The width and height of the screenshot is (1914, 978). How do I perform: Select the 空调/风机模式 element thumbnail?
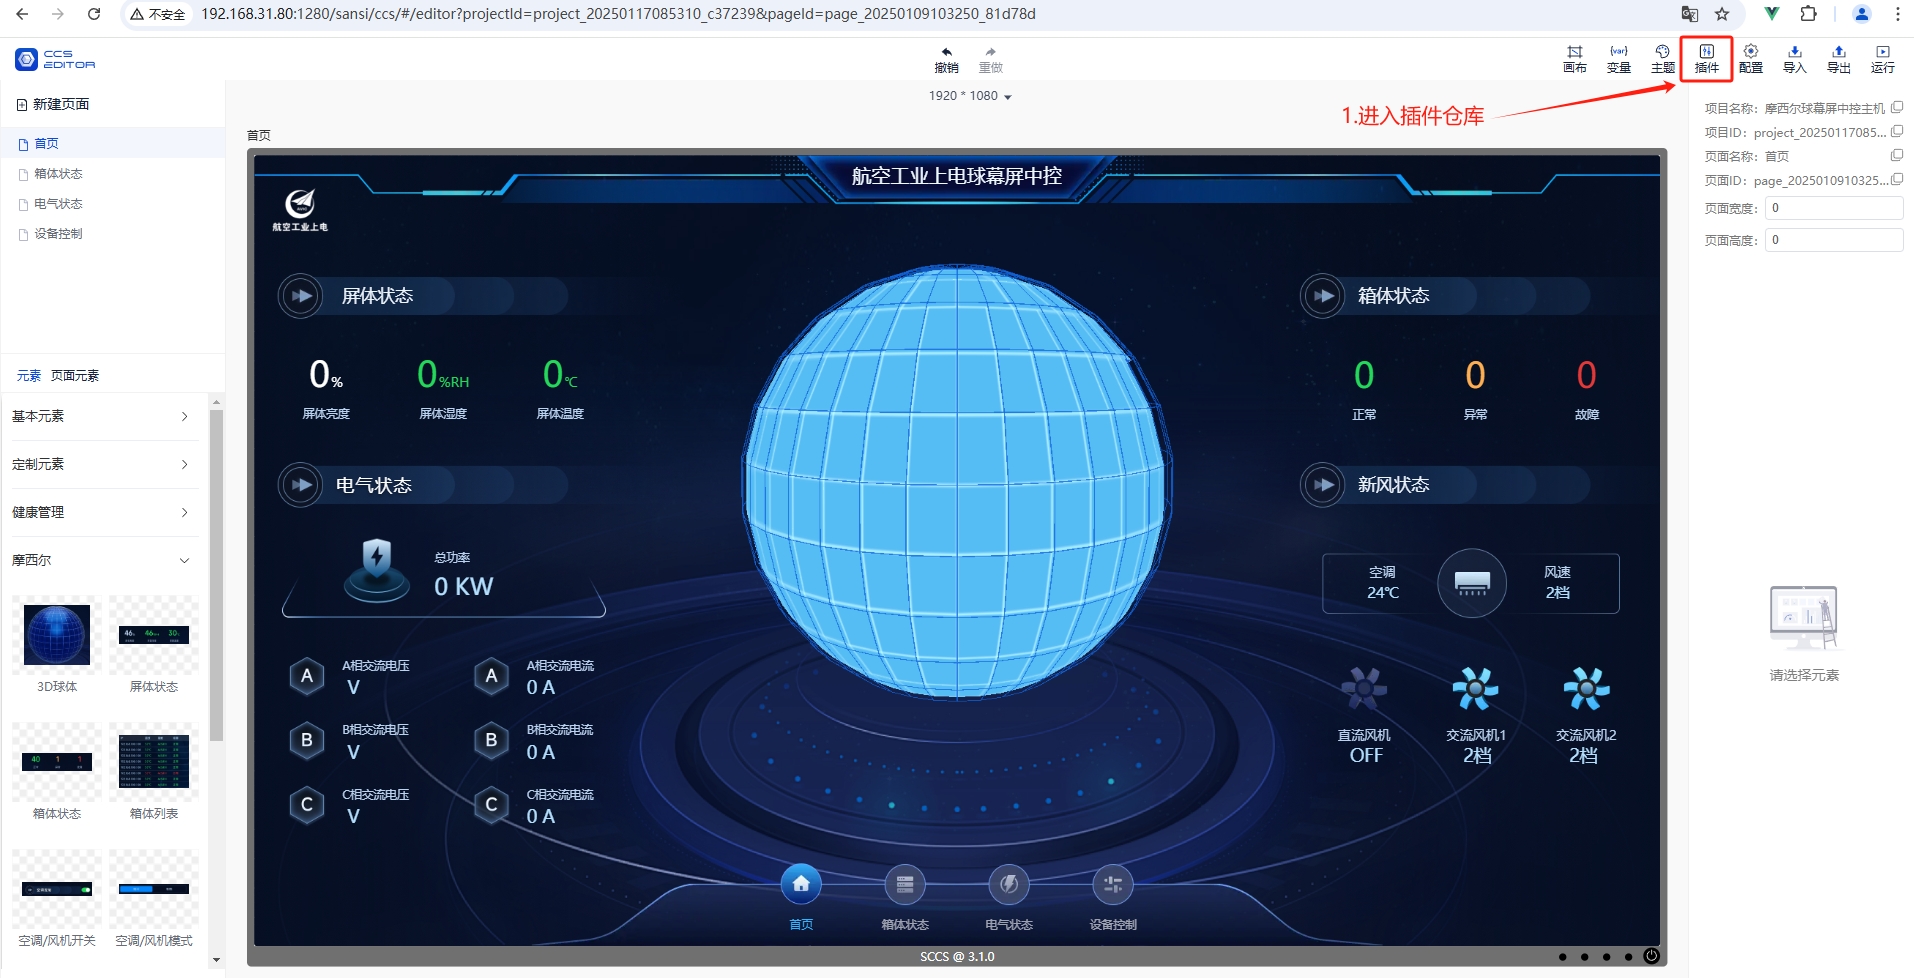(x=154, y=889)
